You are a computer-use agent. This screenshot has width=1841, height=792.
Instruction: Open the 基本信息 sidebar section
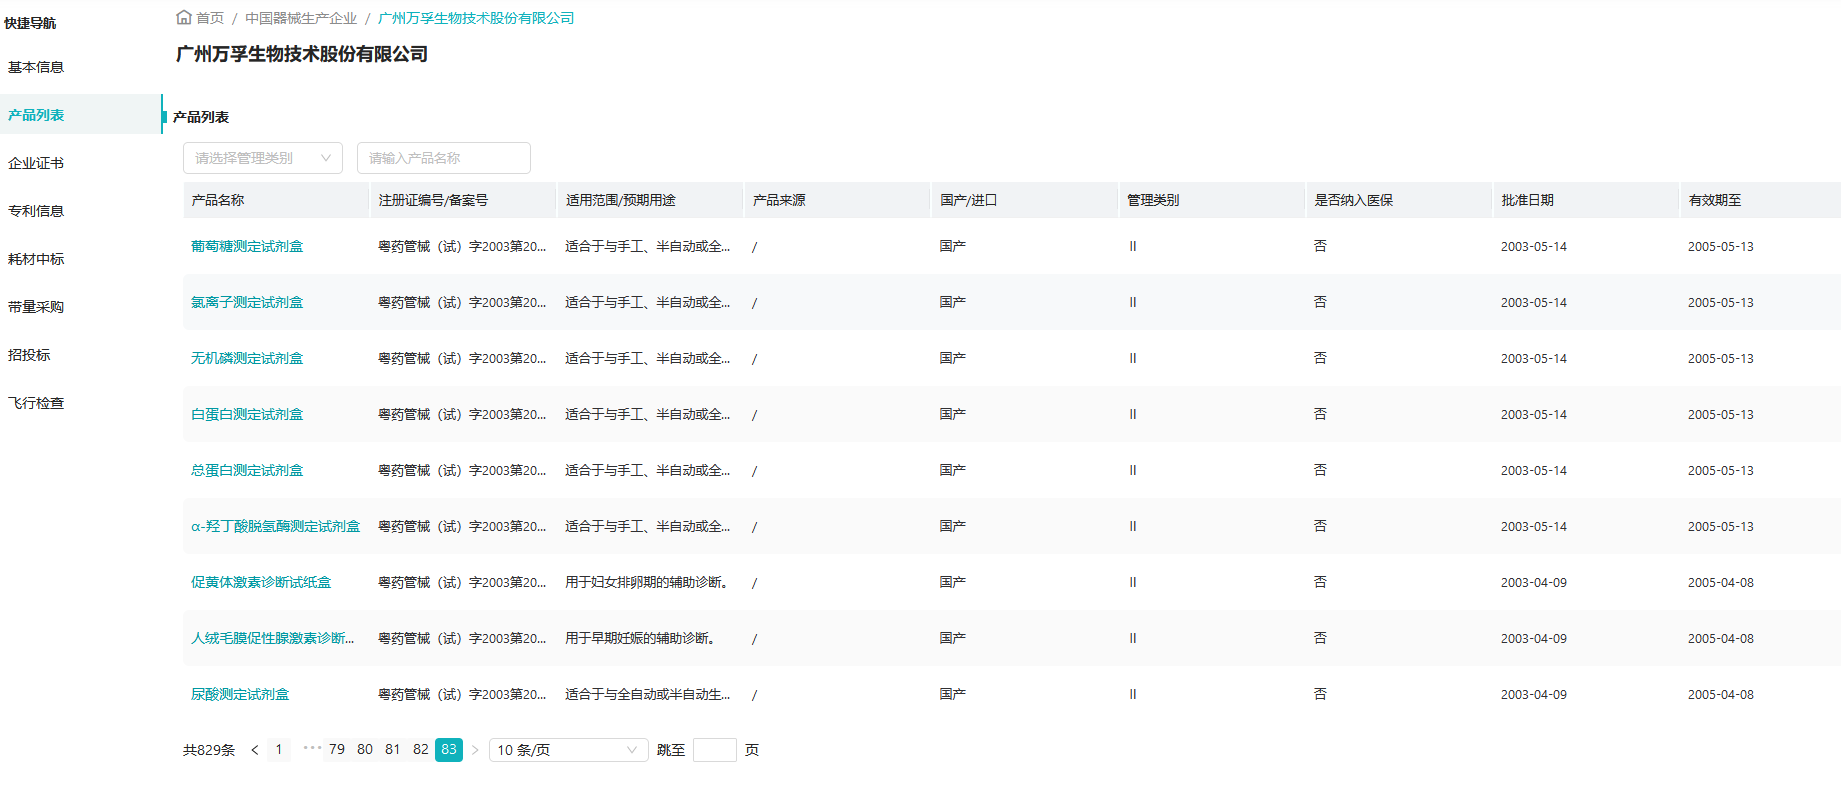coord(36,67)
